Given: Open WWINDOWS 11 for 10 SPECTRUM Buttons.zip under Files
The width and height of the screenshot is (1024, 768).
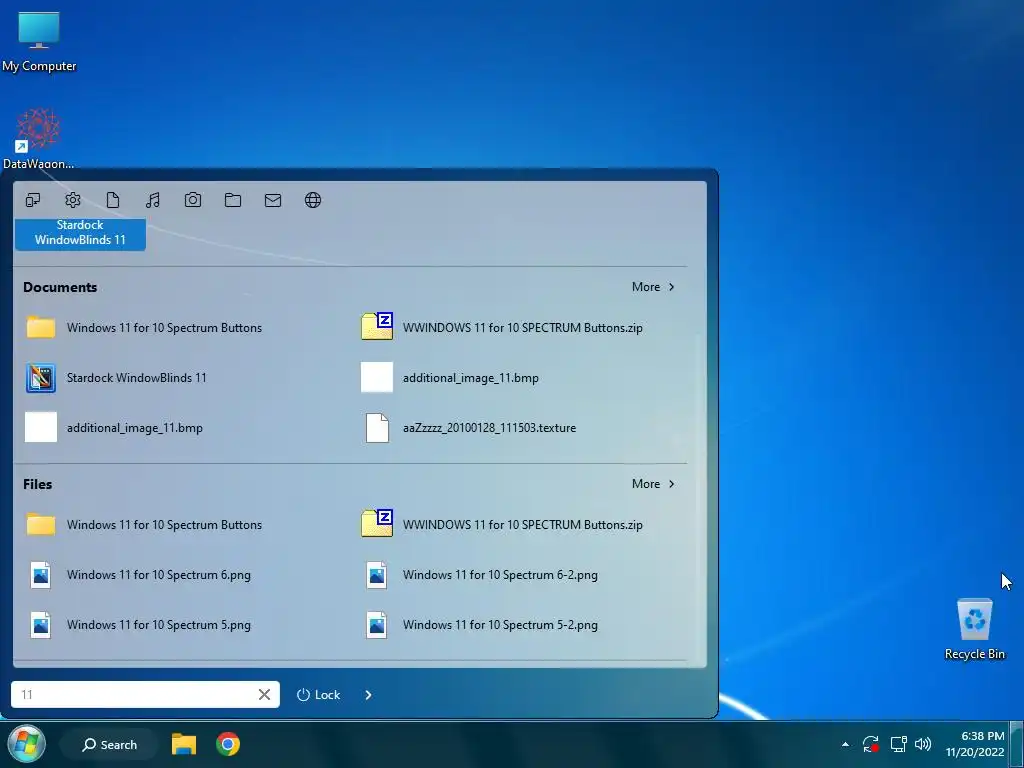Looking at the screenshot, I should point(502,524).
